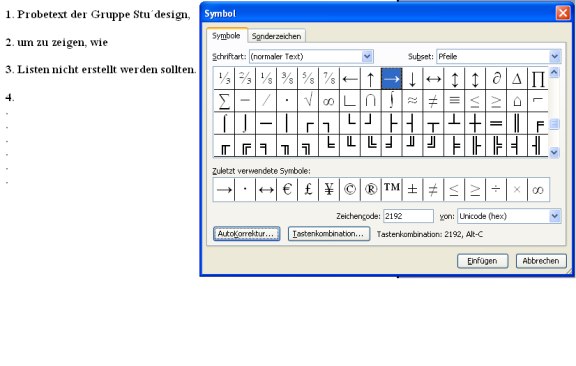Cancel with the Abbrechen button
Viewport: 576px width, 366px height.
tap(541, 261)
